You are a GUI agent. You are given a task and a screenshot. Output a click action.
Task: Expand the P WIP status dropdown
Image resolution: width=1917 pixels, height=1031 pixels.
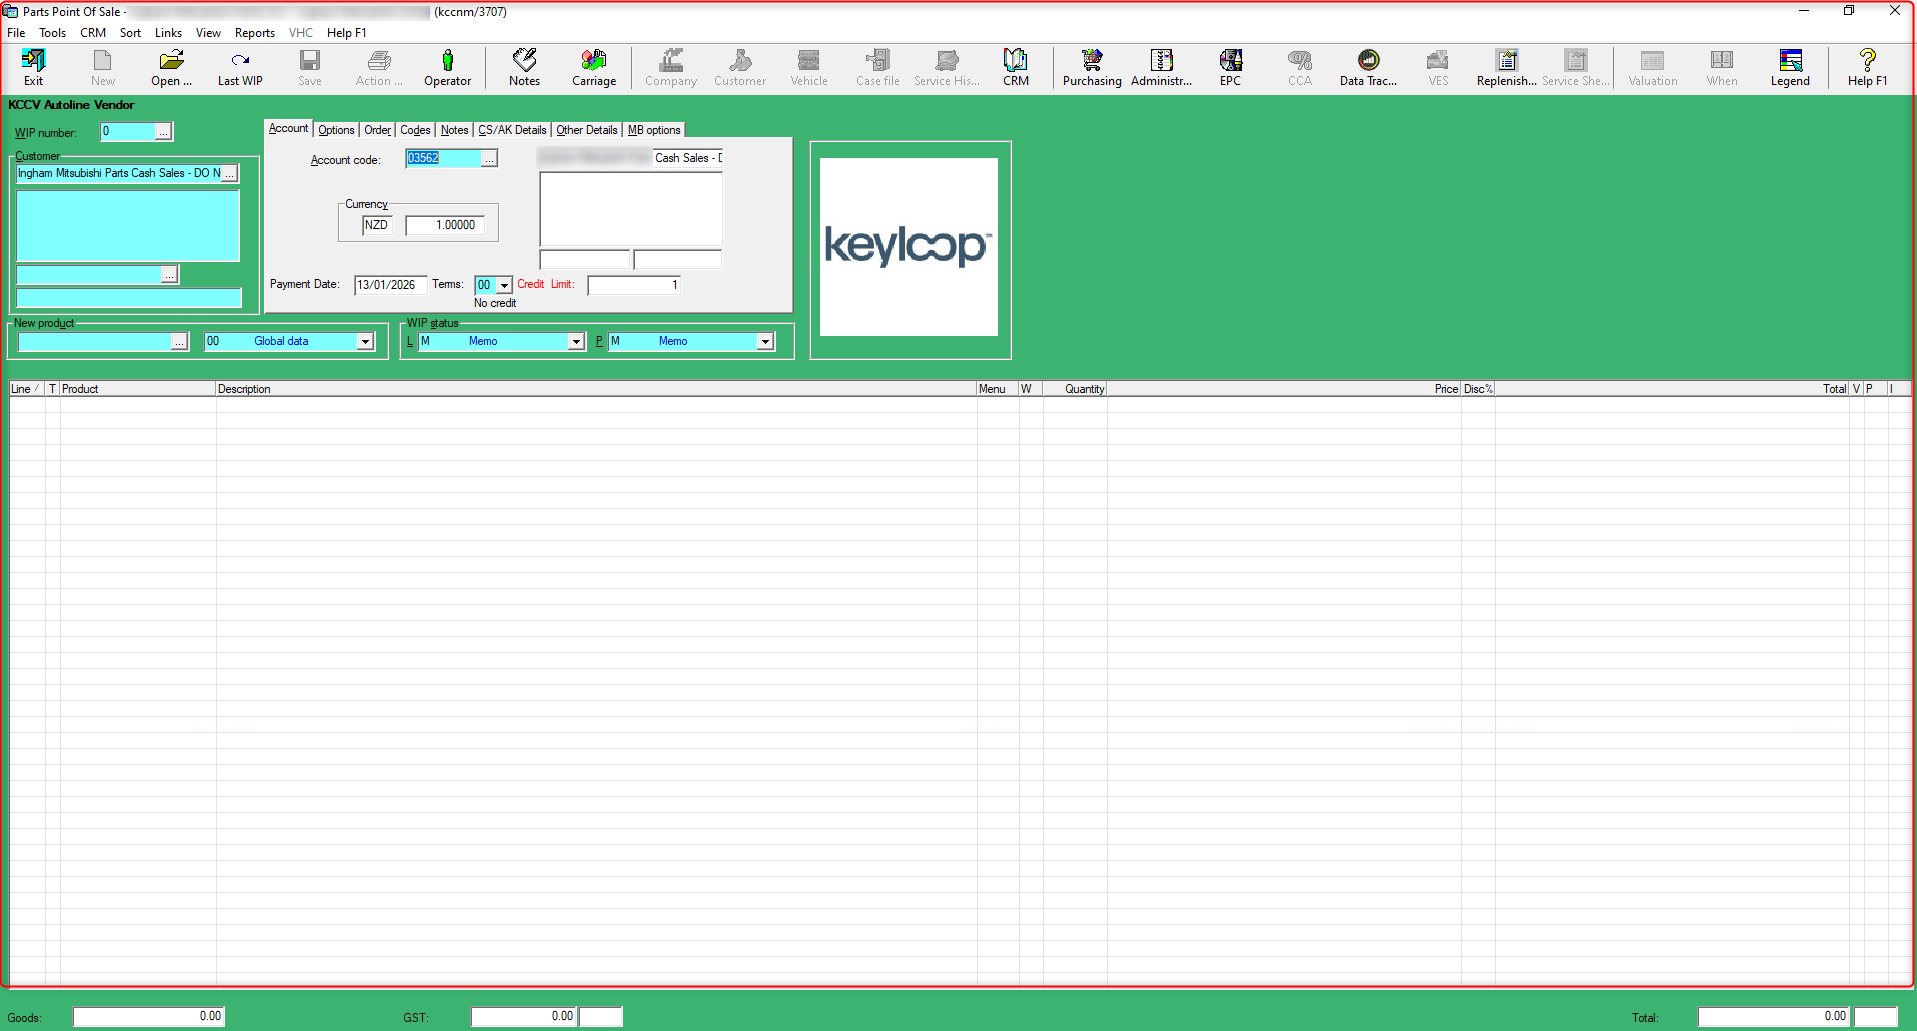point(765,342)
